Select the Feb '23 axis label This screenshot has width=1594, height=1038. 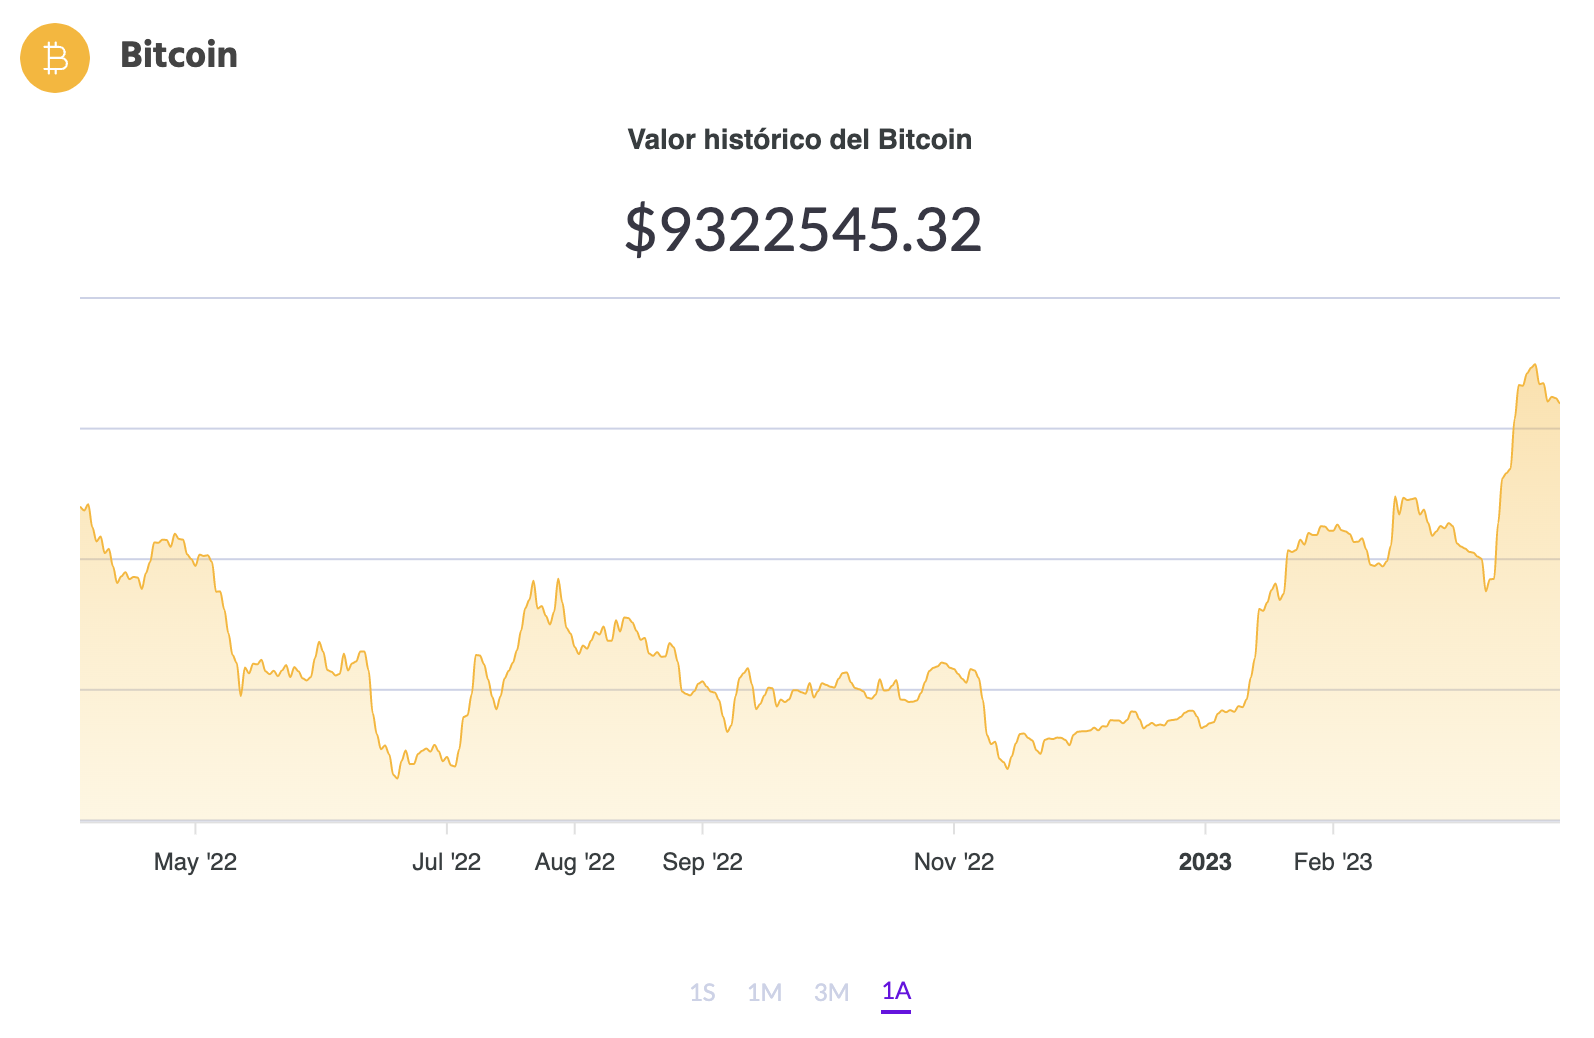click(x=1332, y=862)
